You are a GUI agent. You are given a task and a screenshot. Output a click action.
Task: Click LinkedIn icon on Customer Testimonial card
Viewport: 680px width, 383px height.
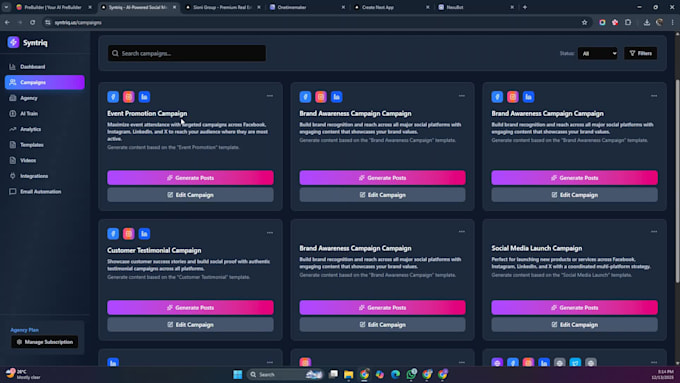click(x=144, y=234)
